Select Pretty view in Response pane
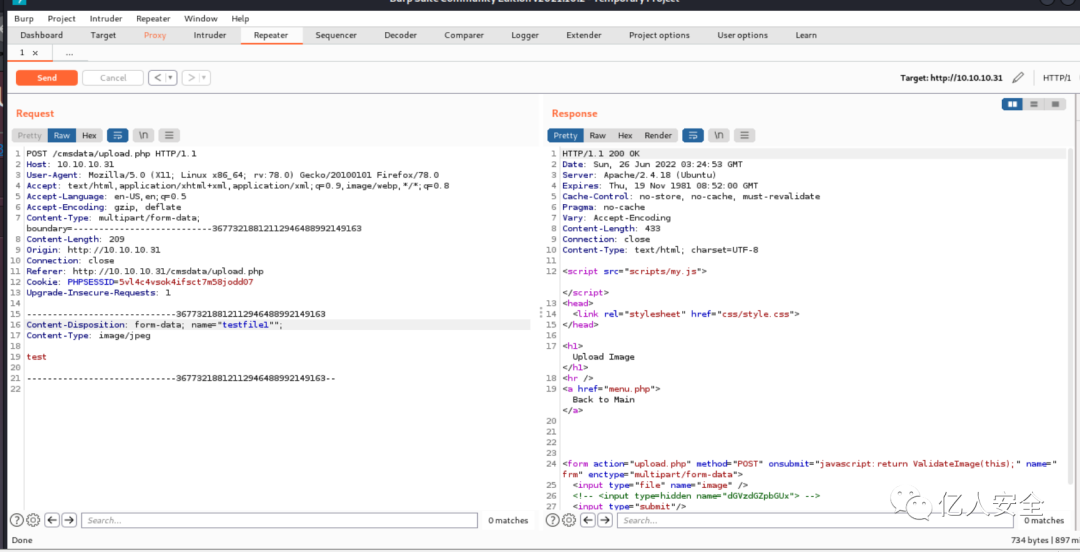Viewport: 1080px width, 552px height. click(565, 135)
